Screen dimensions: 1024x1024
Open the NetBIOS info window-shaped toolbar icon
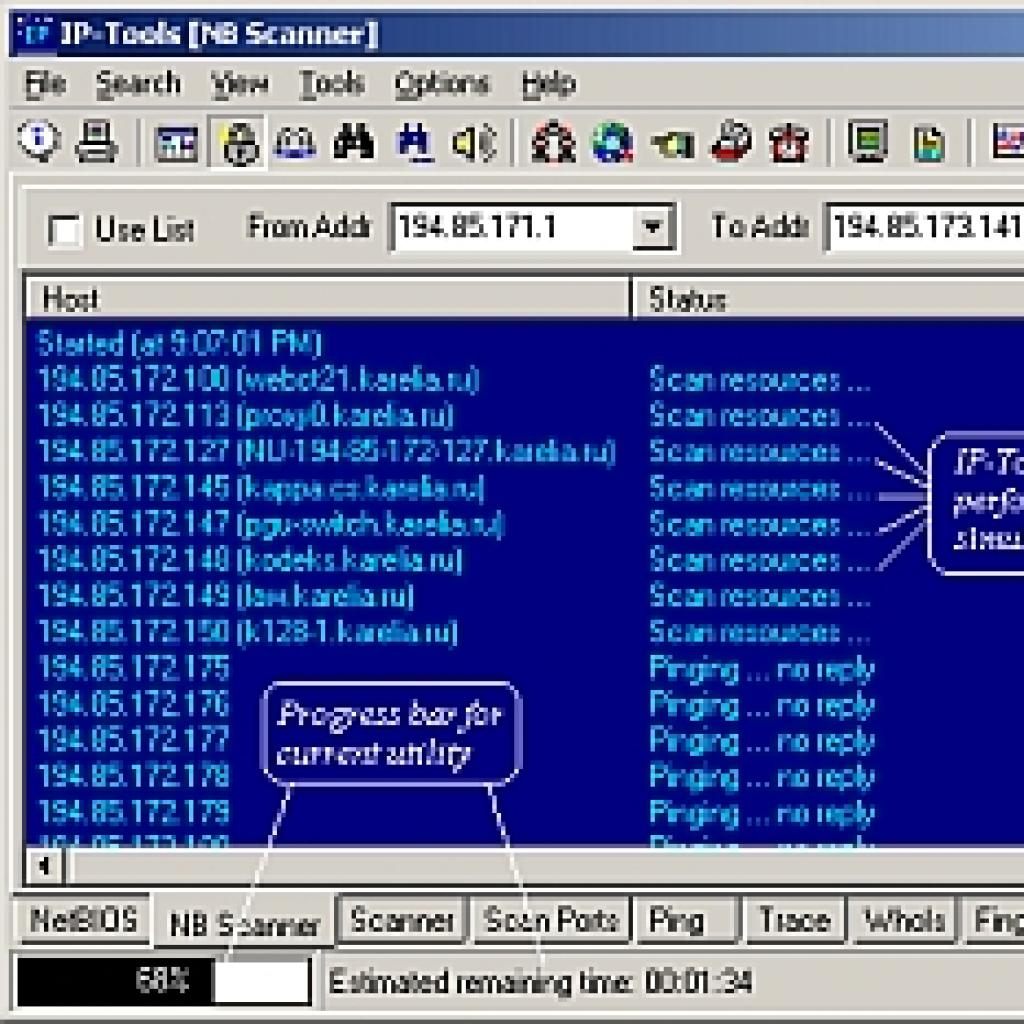[x=176, y=143]
